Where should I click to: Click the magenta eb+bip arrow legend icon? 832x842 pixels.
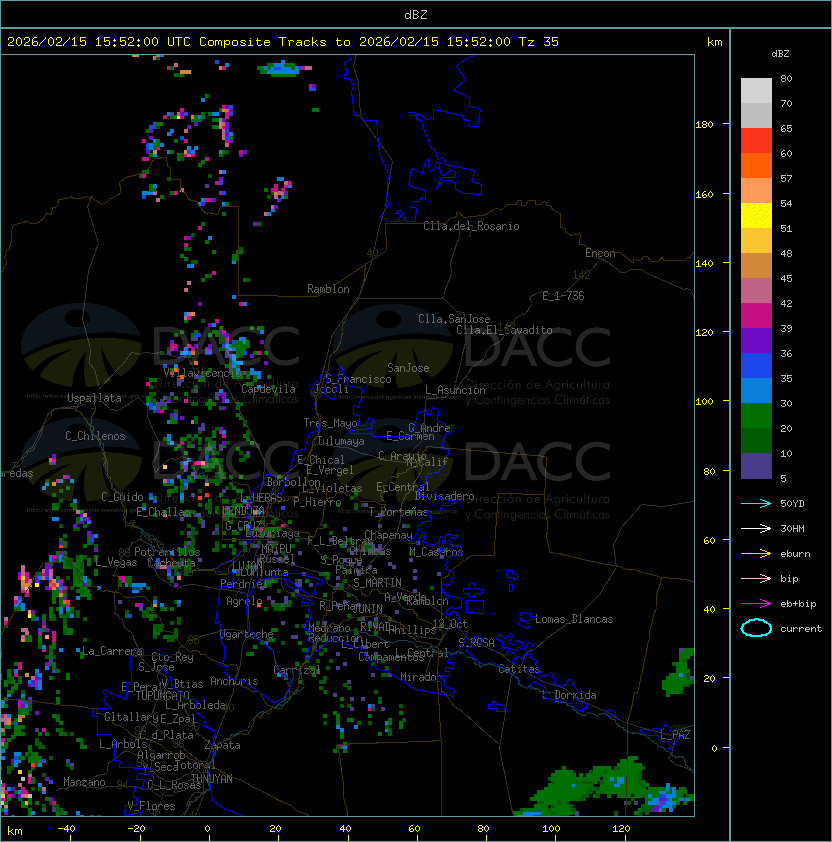coord(756,604)
